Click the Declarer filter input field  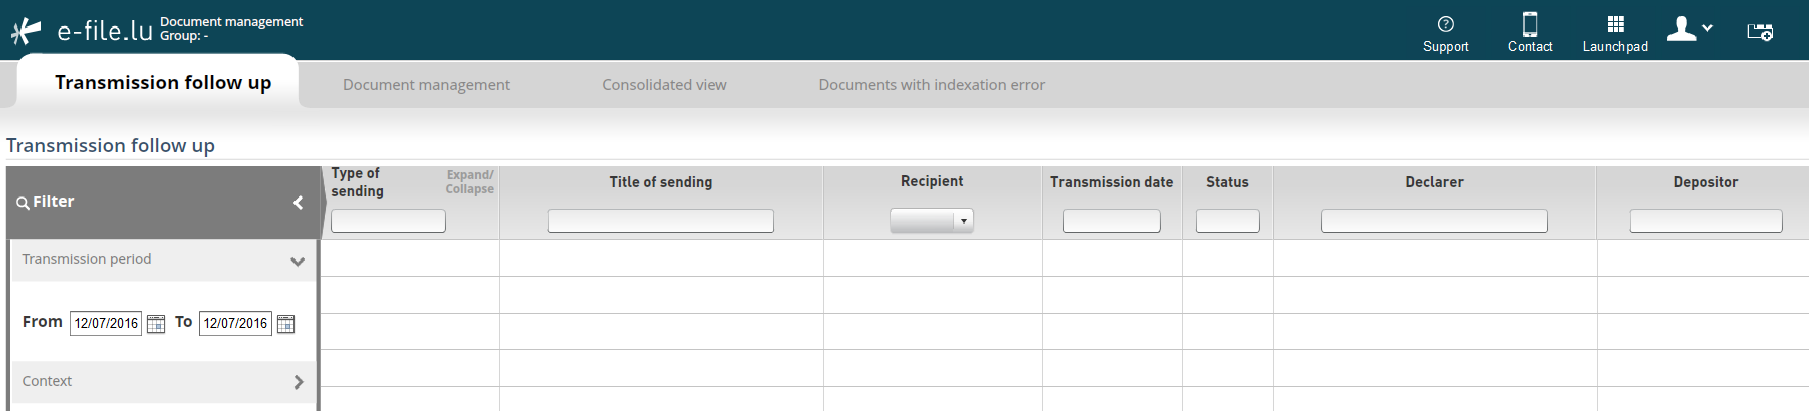[x=1434, y=221]
